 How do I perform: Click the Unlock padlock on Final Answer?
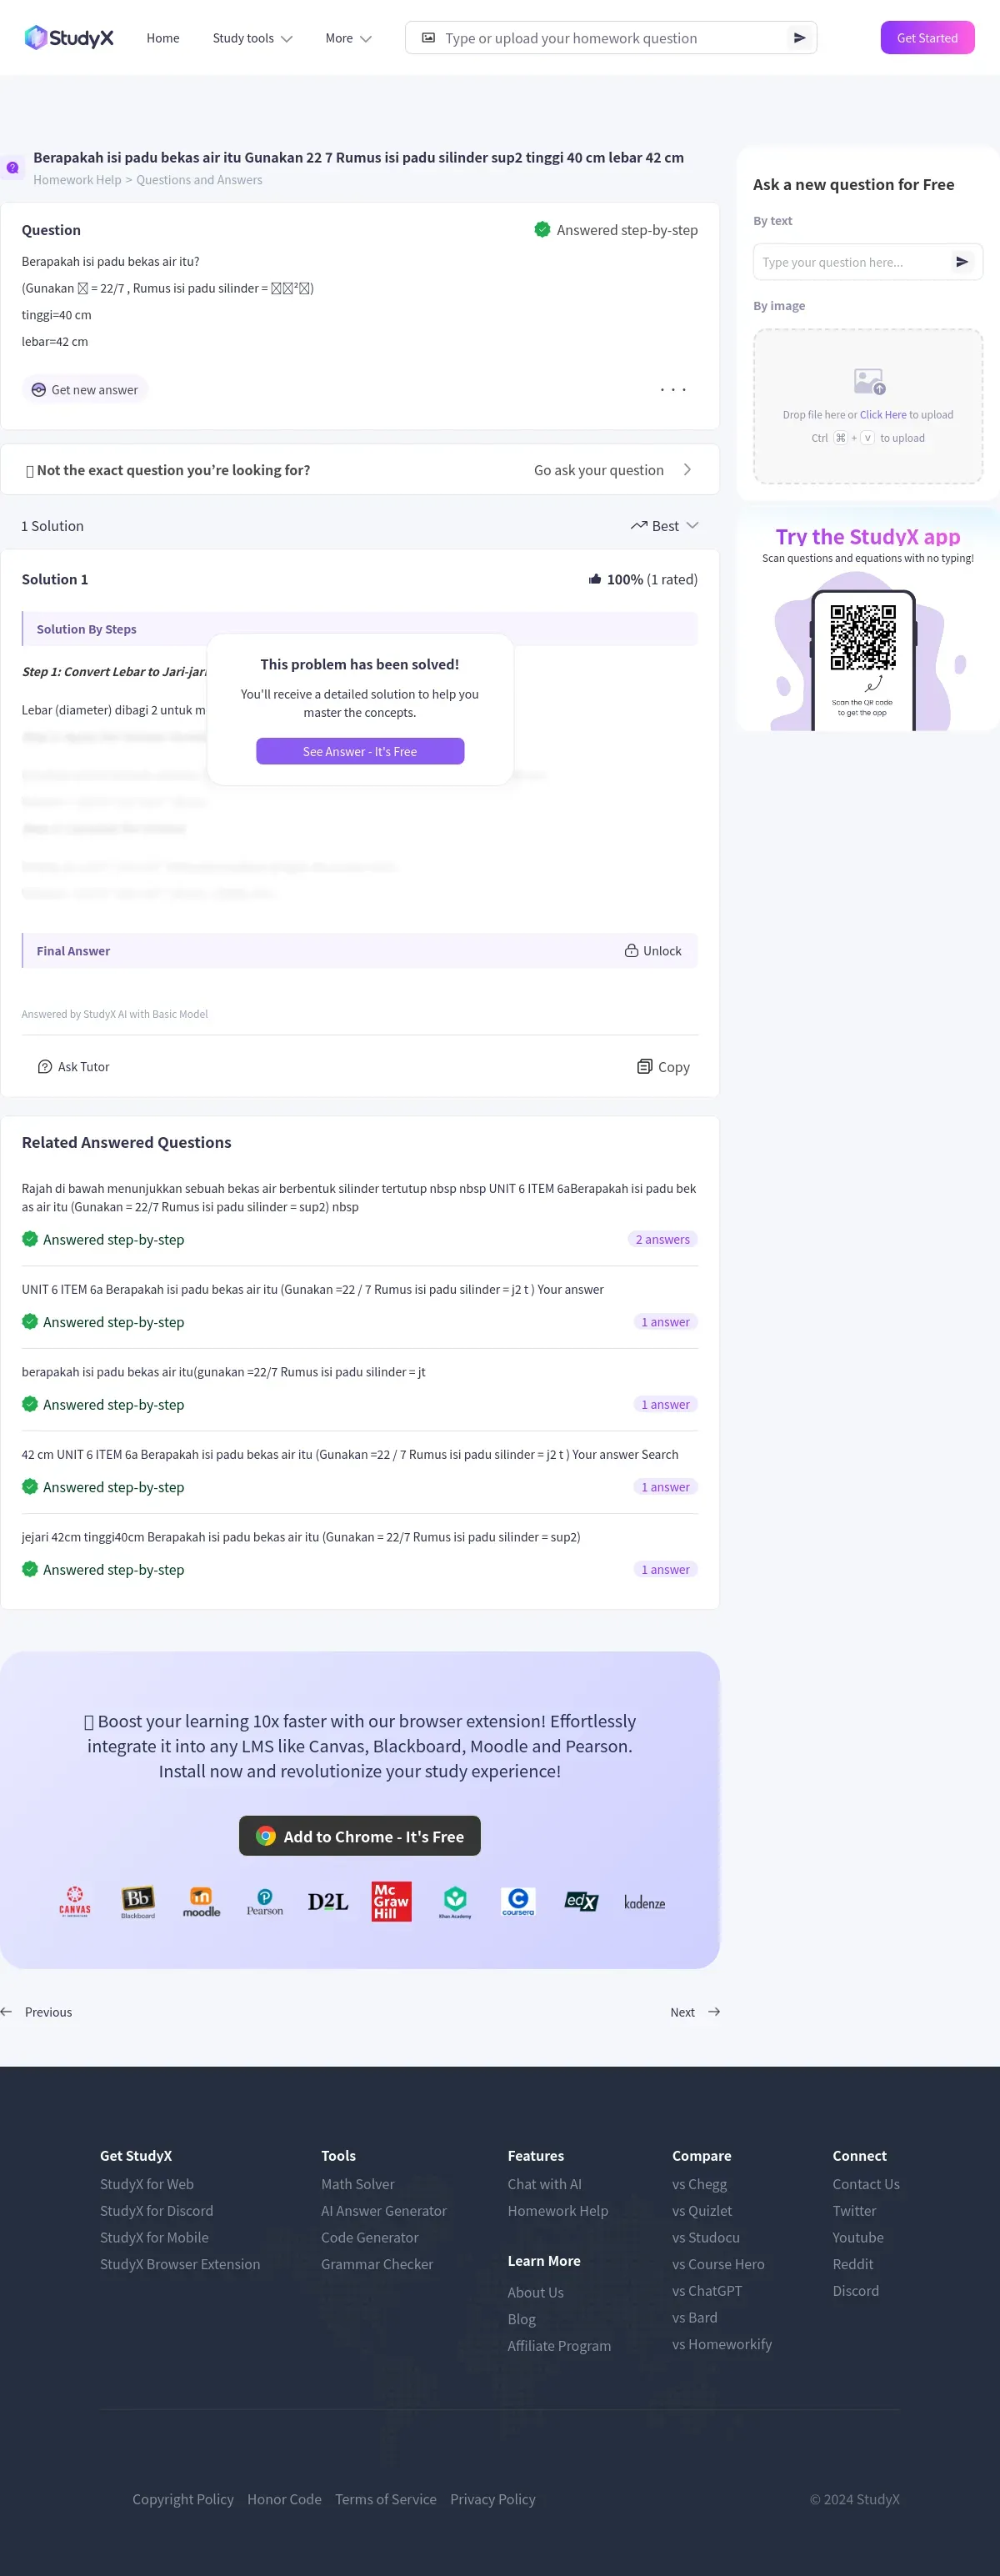point(631,951)
